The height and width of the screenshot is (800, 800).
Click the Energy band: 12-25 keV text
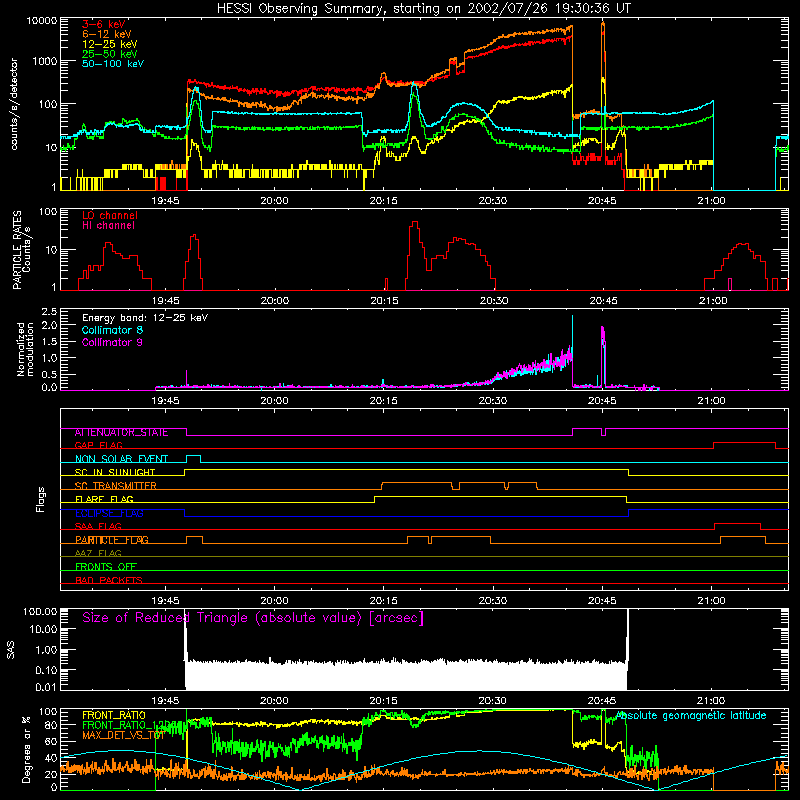coord(145,318)
